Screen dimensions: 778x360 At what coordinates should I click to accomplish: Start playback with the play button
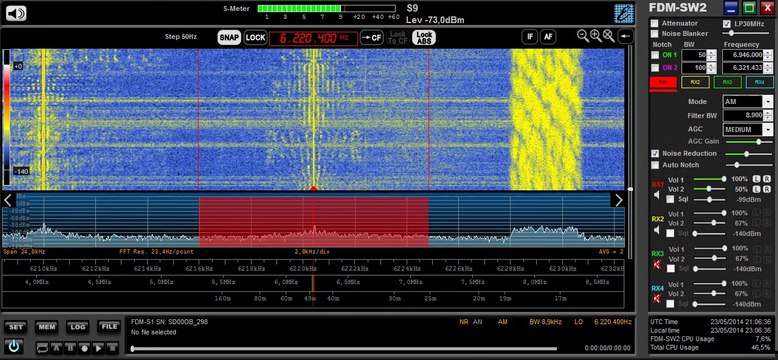[99, 348]
